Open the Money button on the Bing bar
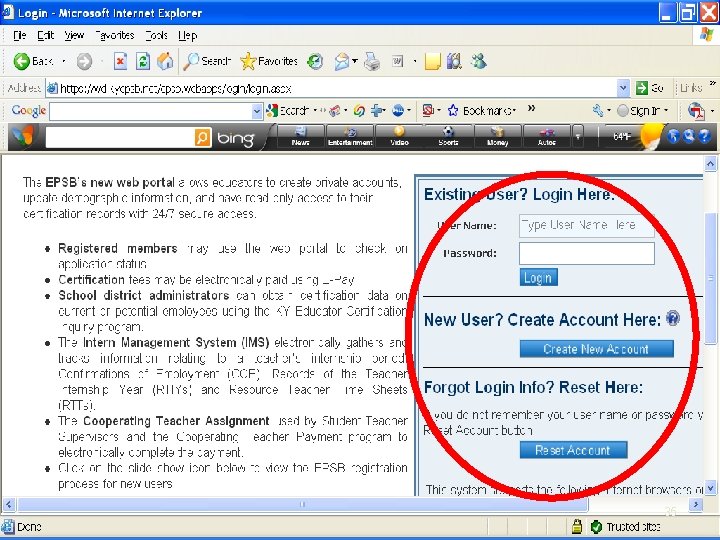Screen dimensions: 720x540 coord(498,136)
